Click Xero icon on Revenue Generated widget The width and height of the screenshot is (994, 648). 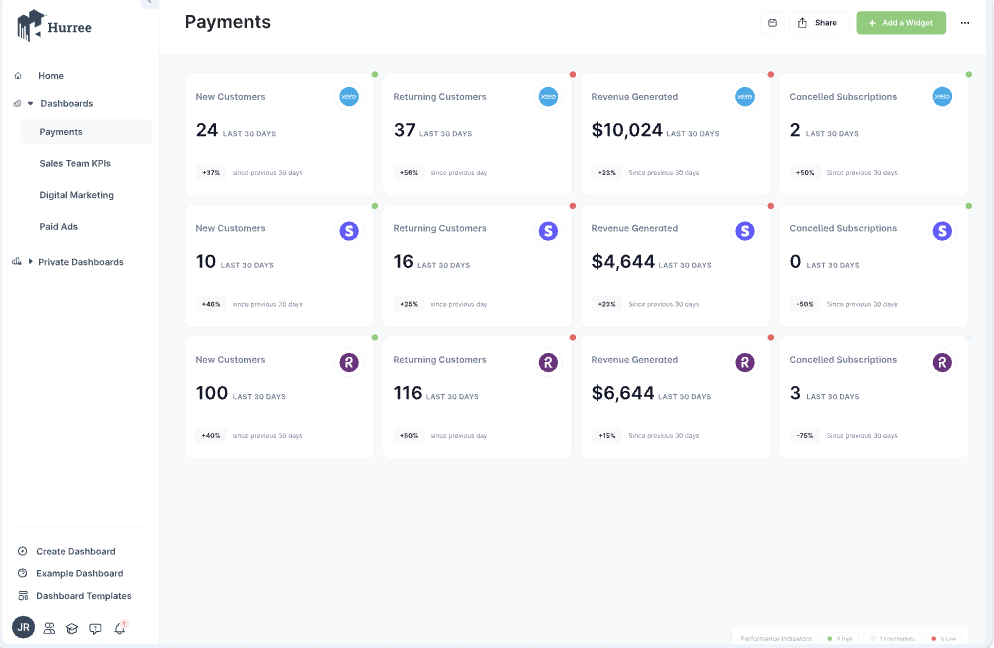click(745, 97)
